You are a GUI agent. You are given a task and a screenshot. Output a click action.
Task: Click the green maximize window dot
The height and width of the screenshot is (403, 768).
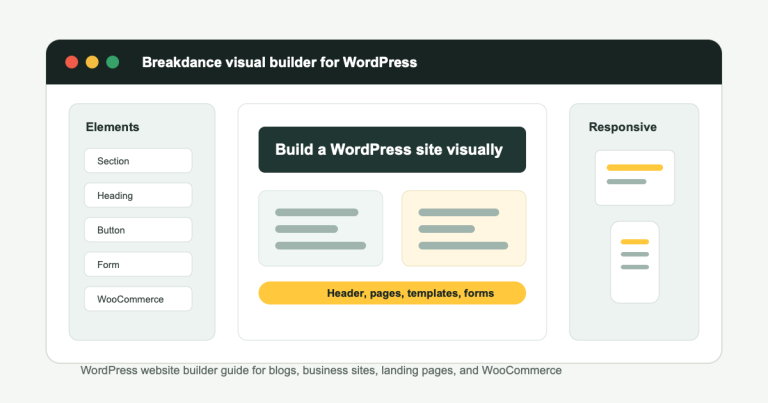(x=113, y=62)
